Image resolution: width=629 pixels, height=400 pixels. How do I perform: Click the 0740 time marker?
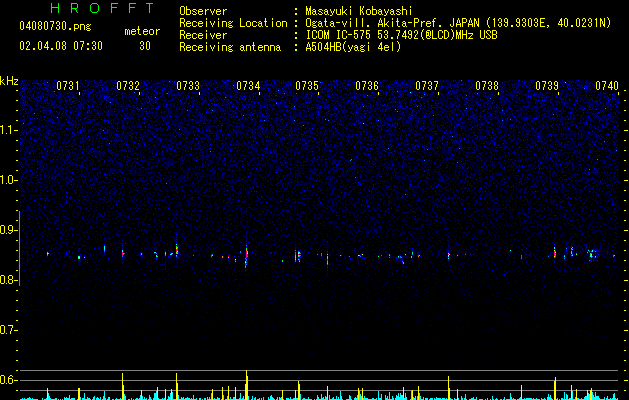pos(607,86)
